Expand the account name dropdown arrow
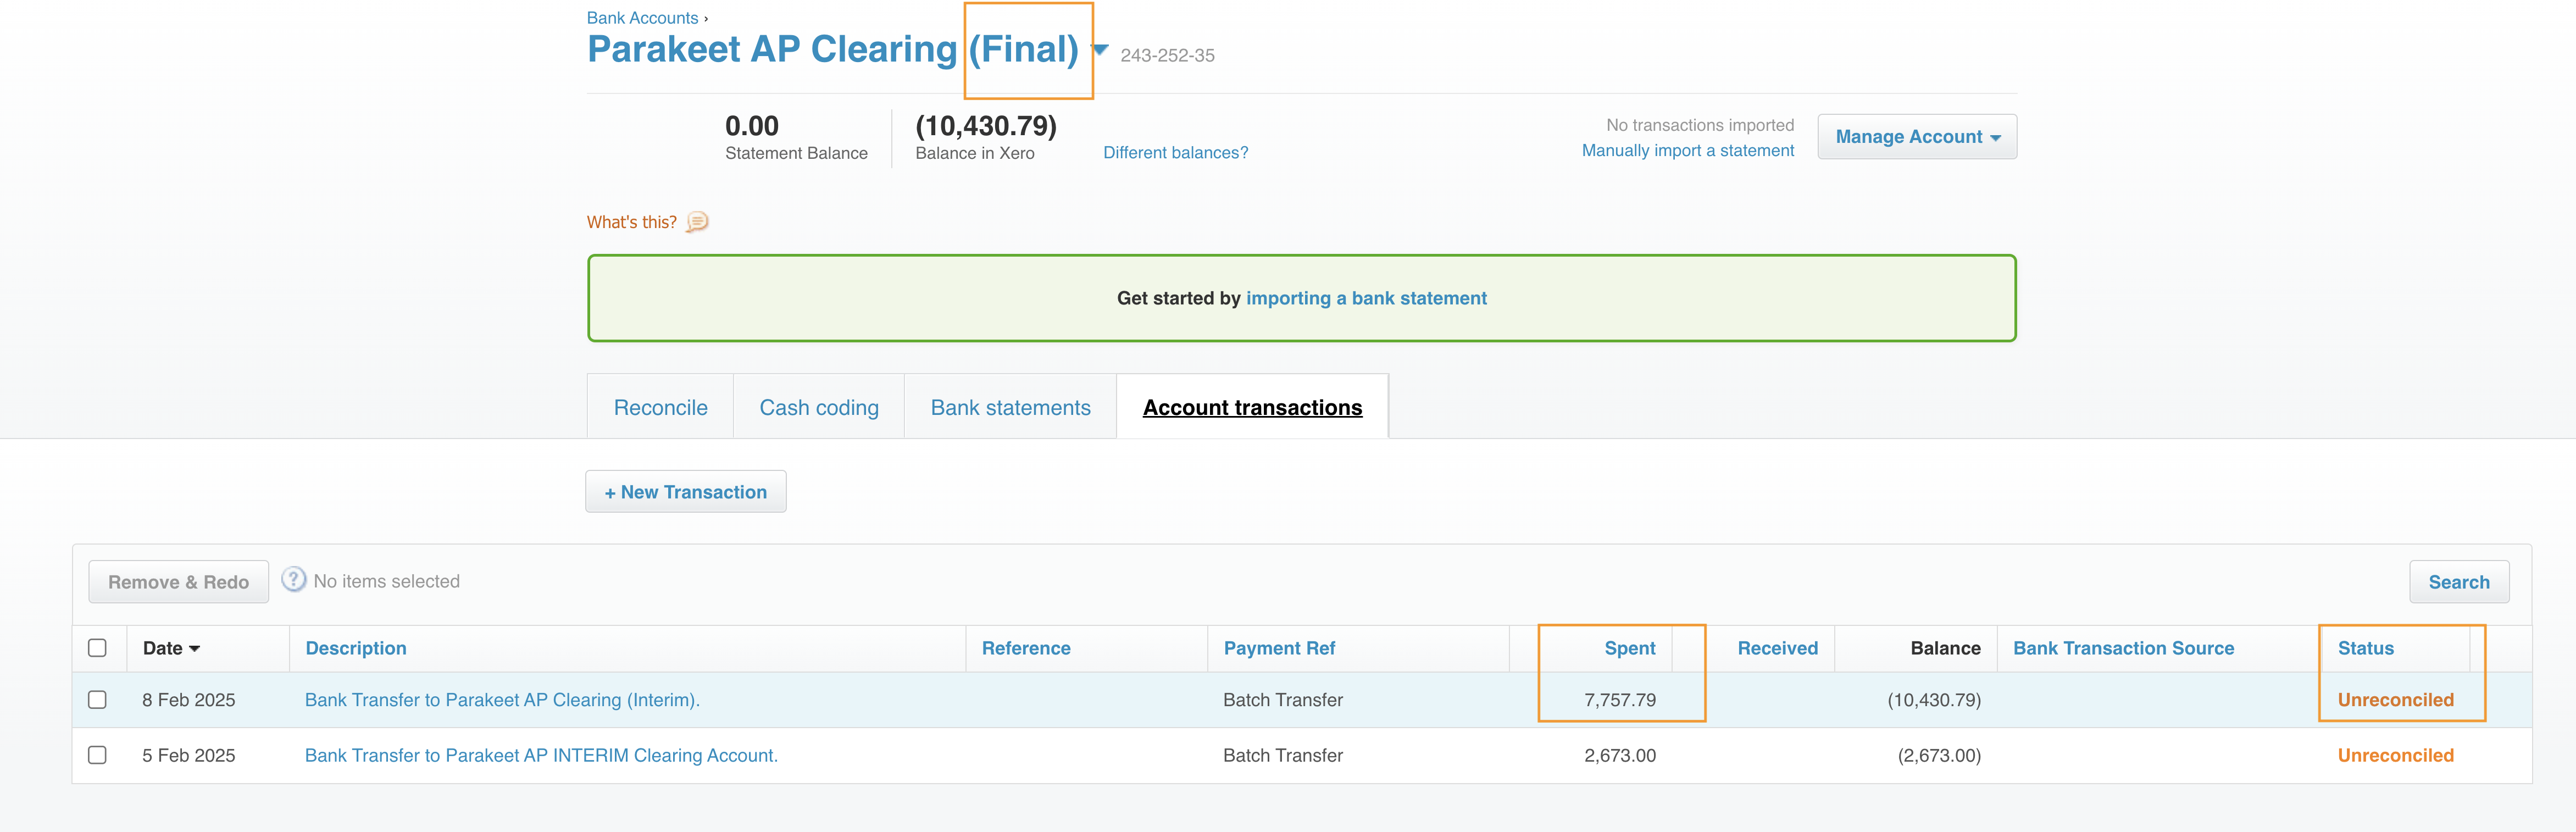Viewport: 2576px width, 832px height. (x=1100, y=49)
